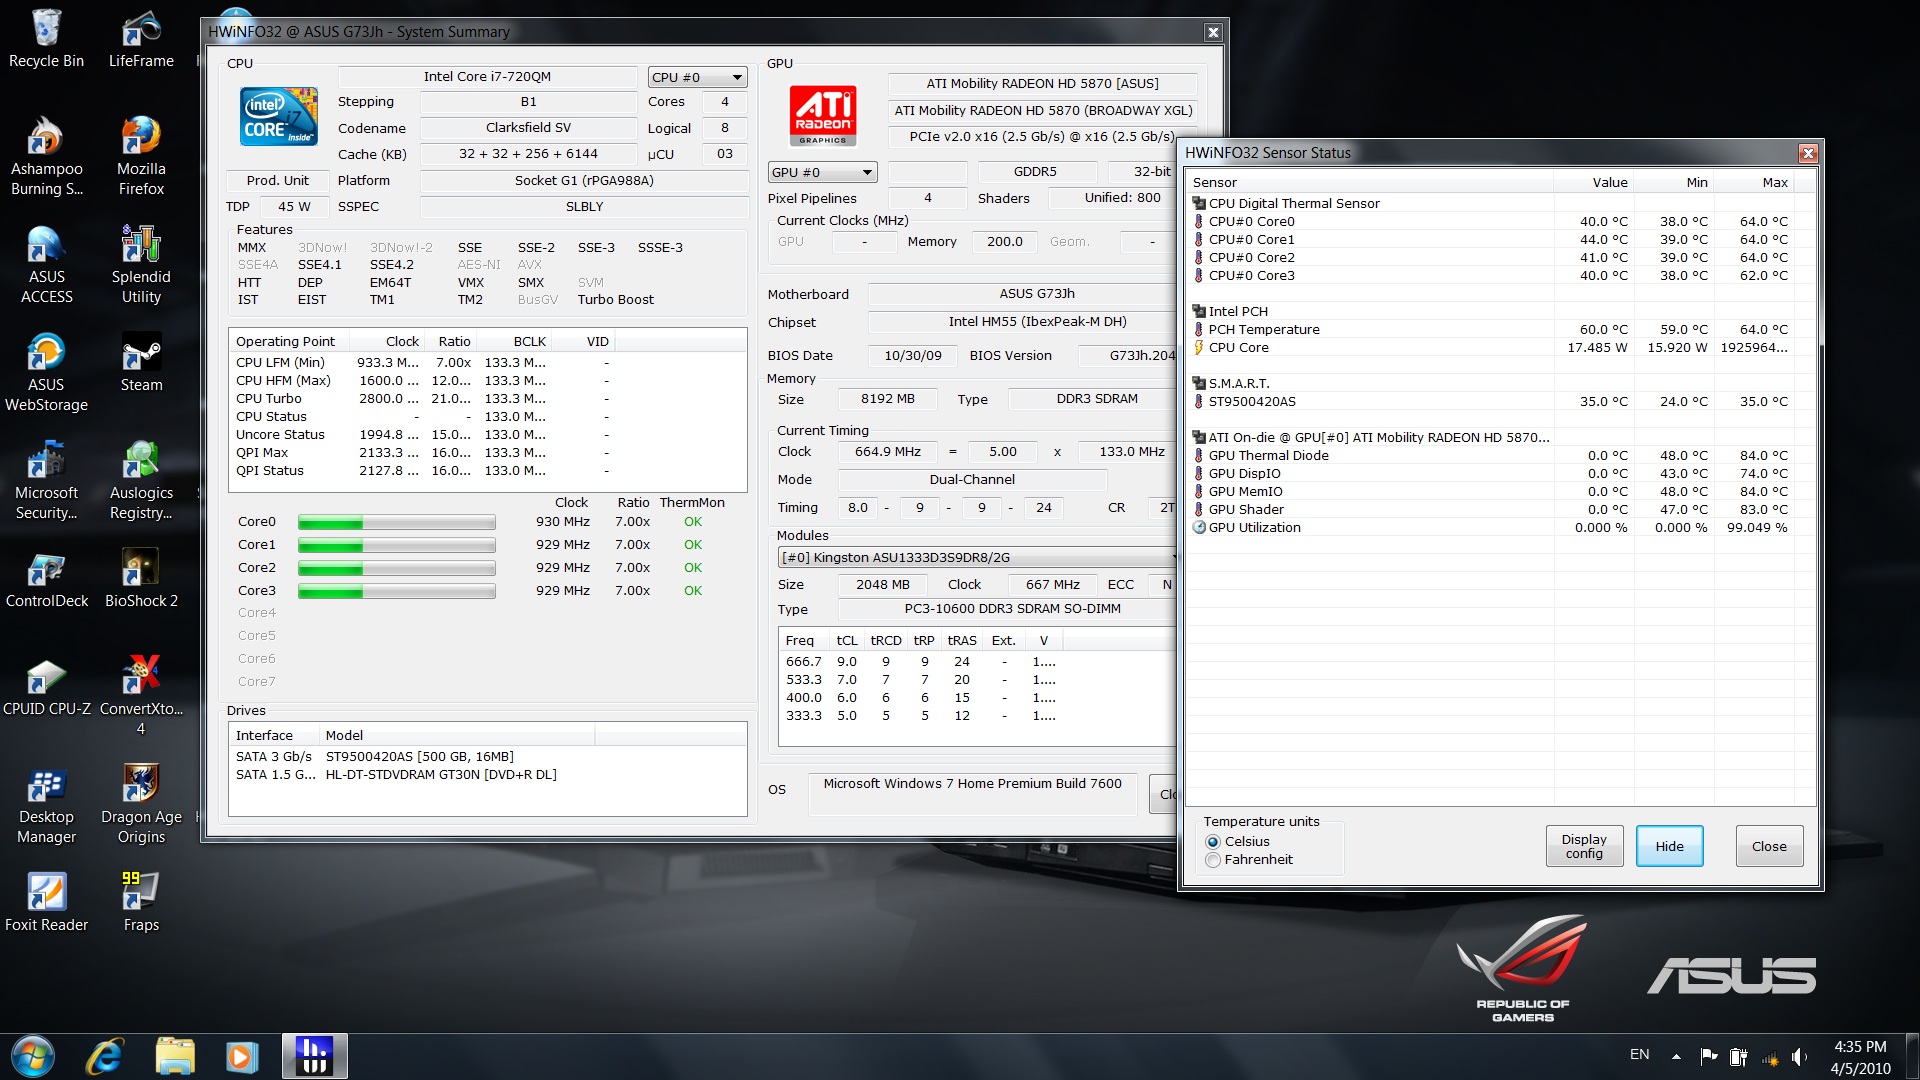Launch Fraps from desktop

click(x=141, y=902)
